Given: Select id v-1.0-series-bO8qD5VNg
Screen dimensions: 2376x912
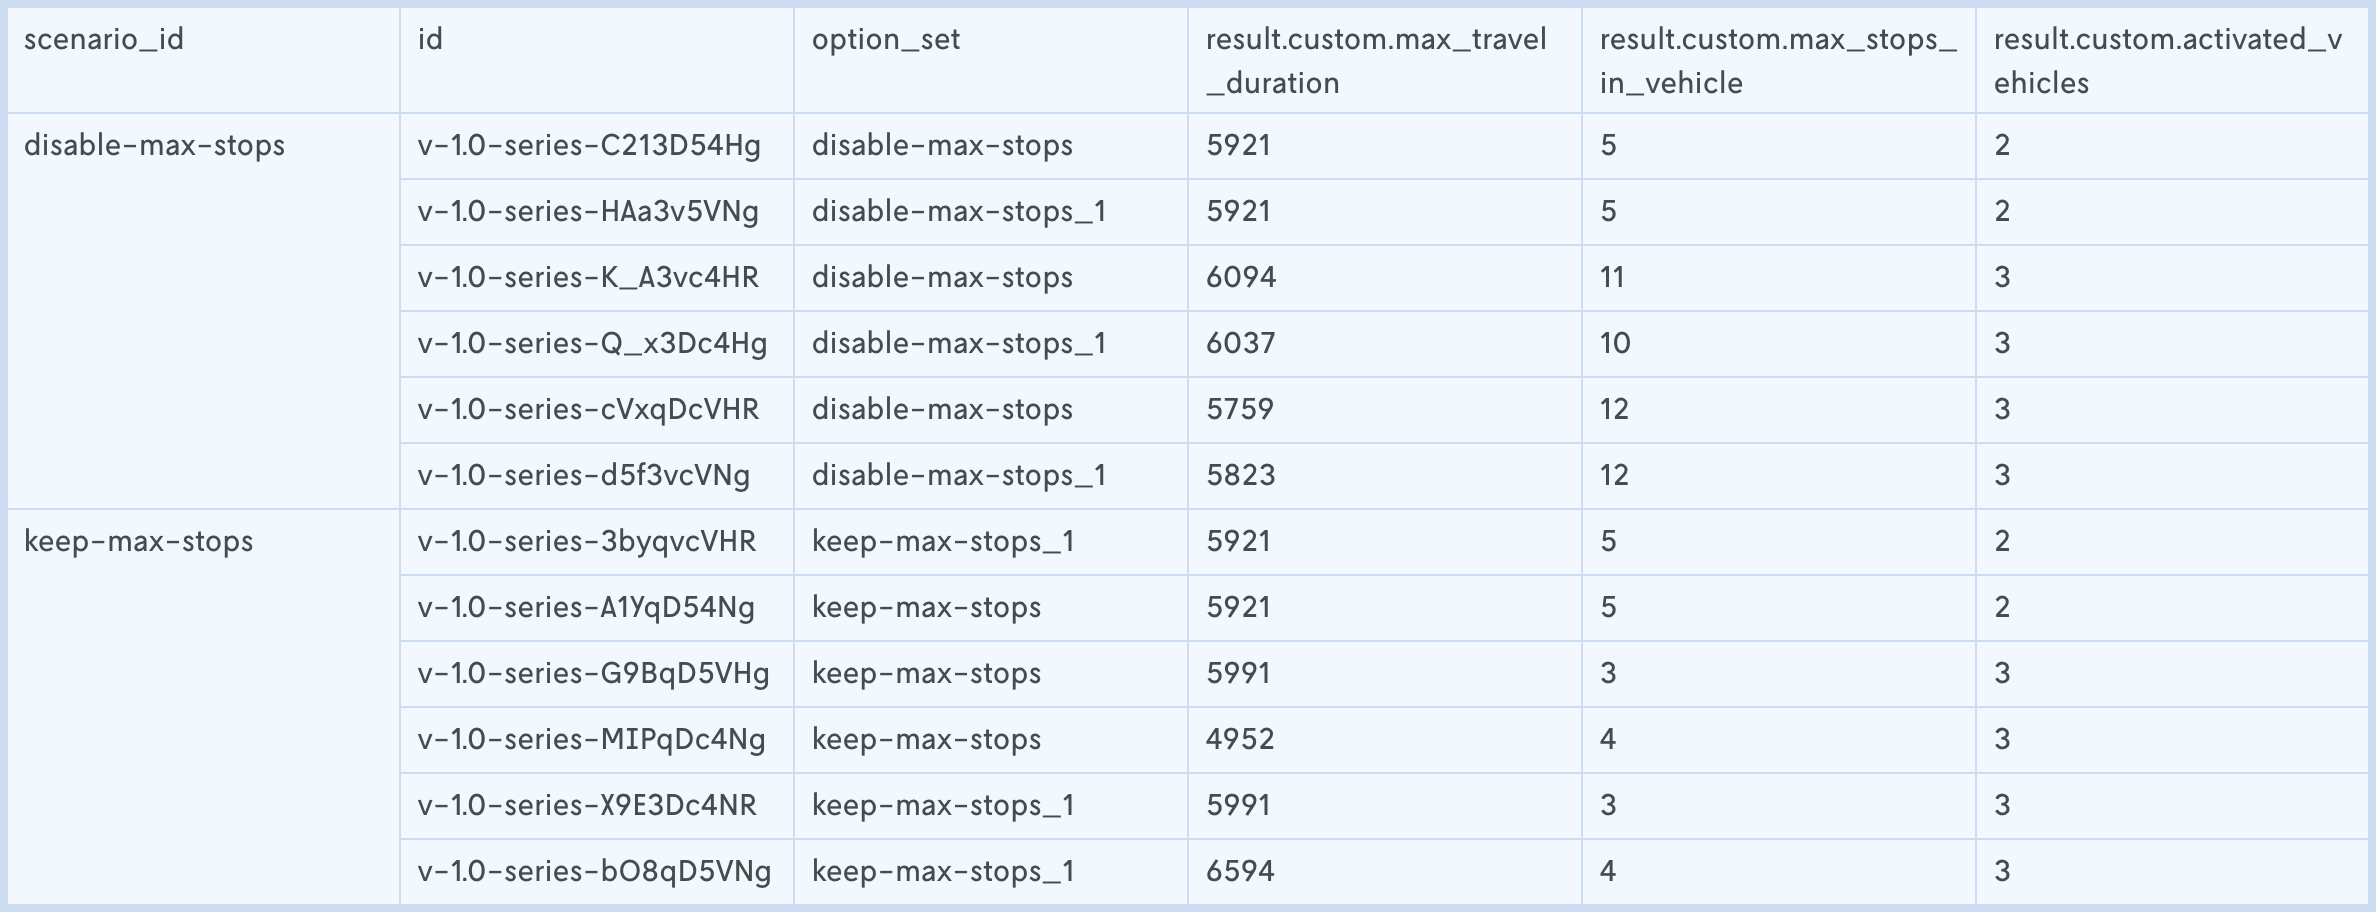Looking at the screenshot, I should [x=595, y=872].
